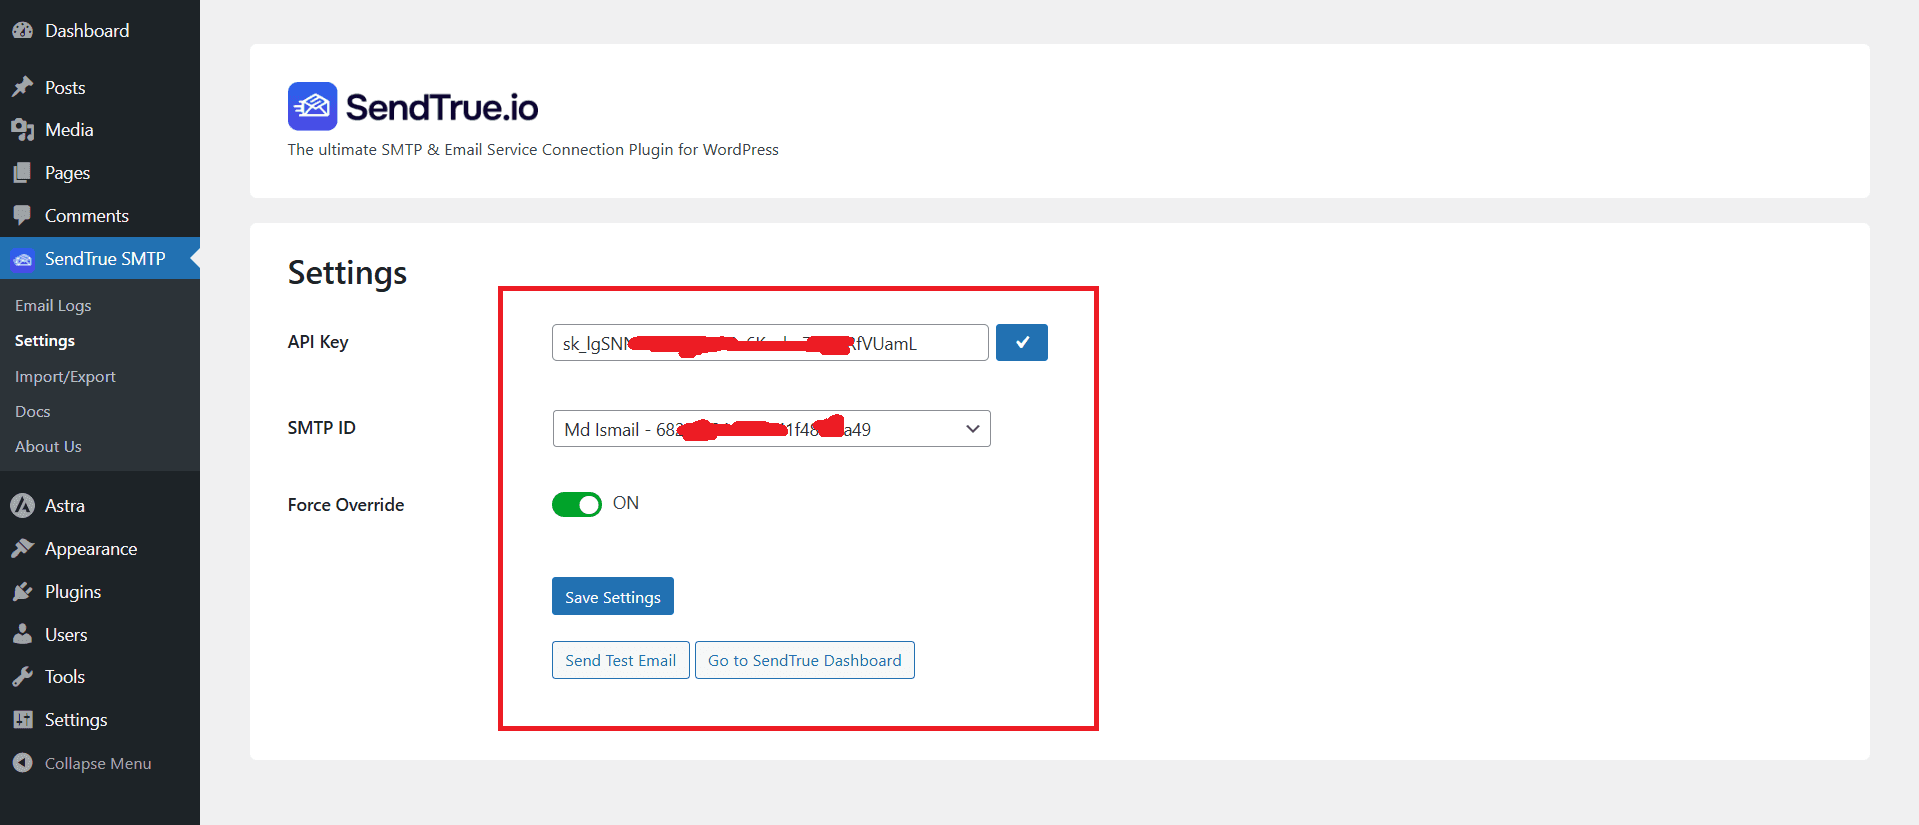This screenshot has width=1919, height=825.
Task: Click the Posts pushpin icon
Action: point(22,87)
